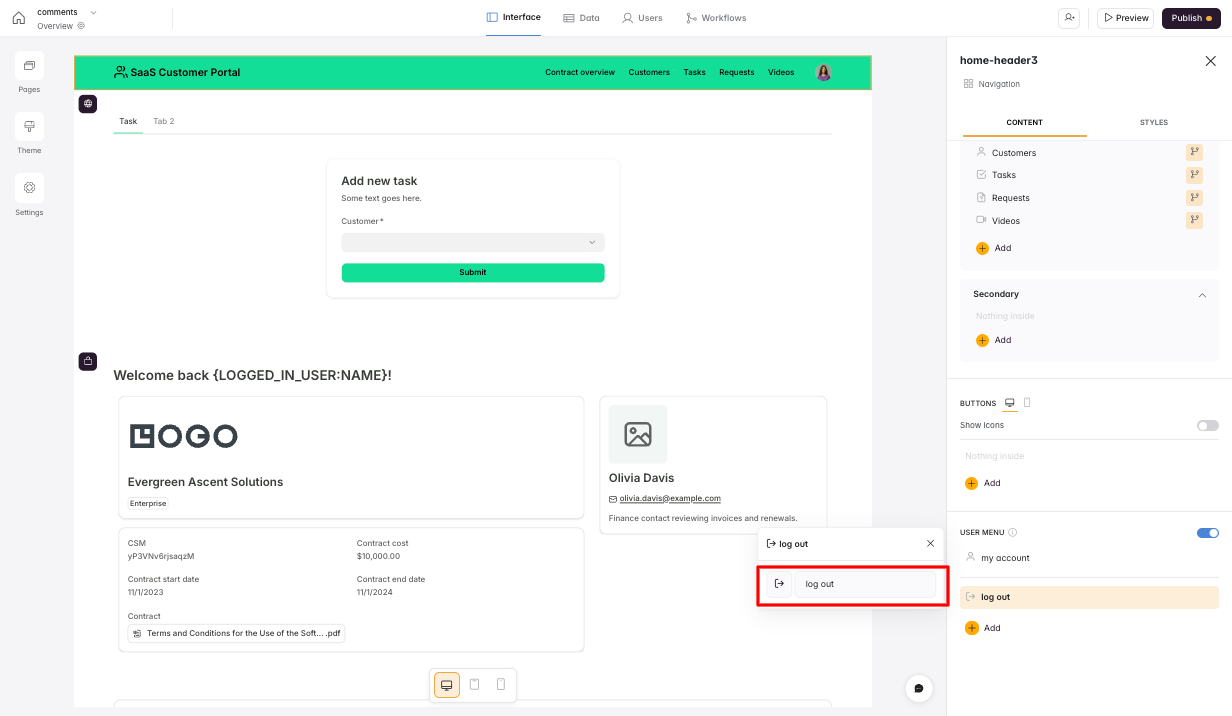Open the Theme panel icon
Screen dimensions: 1232x716
tap(29, 127)
